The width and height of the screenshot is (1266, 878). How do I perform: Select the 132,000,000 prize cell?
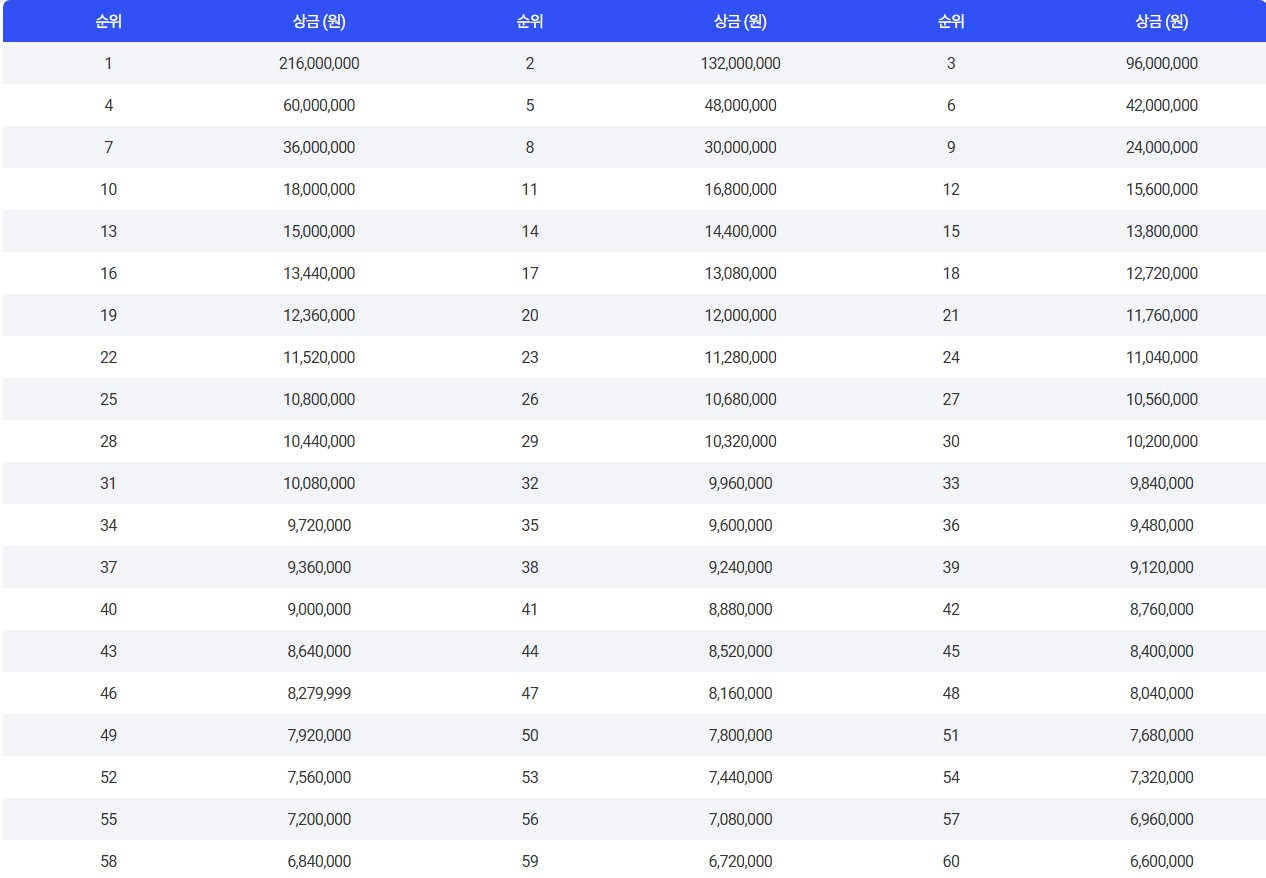coord(741,63)
